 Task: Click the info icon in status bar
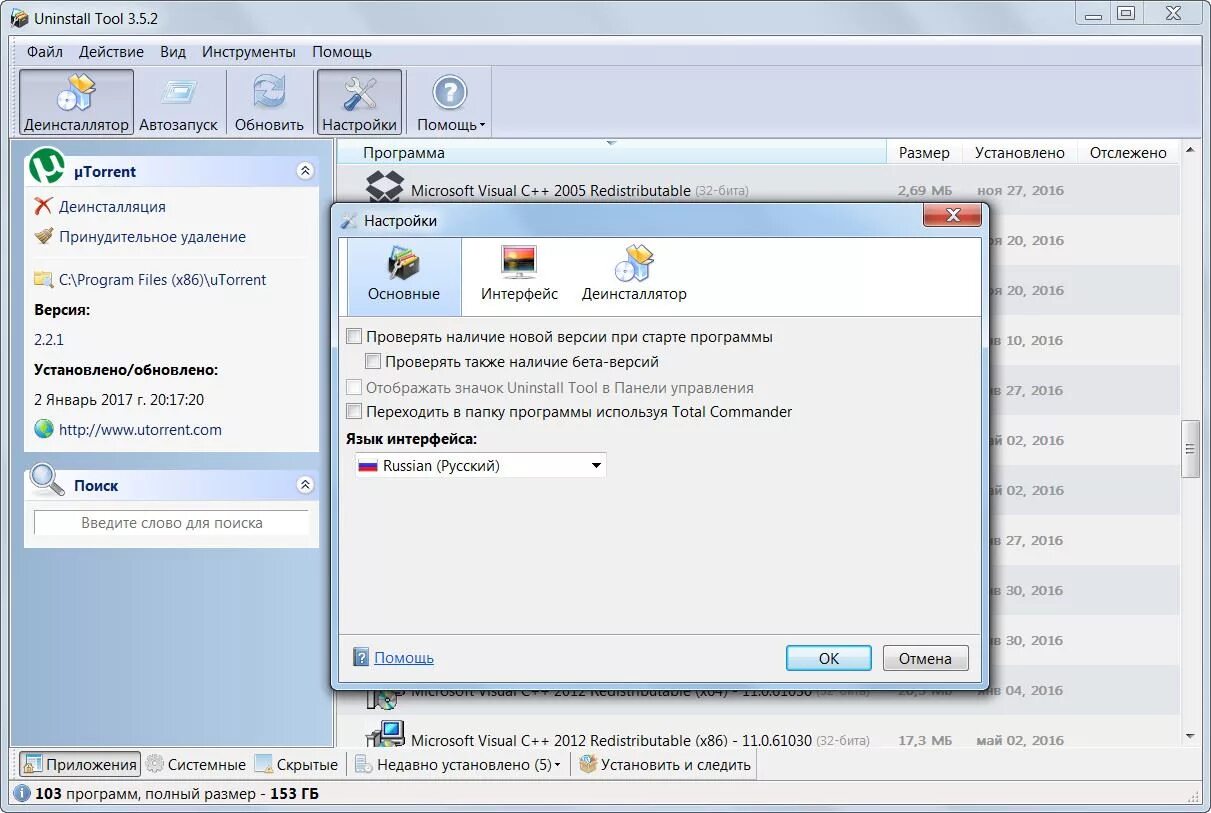click(x=22, y=794)
